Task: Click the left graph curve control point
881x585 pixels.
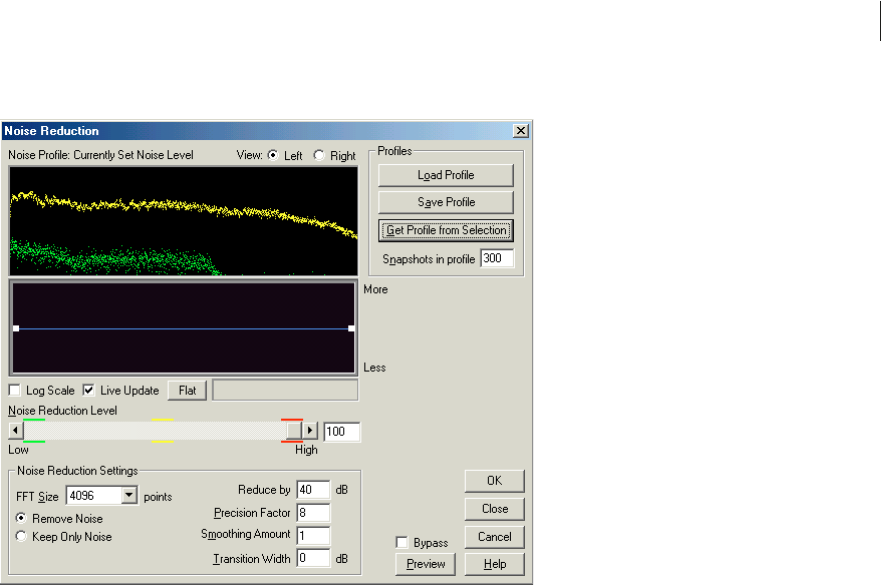Action: point(16,328)
